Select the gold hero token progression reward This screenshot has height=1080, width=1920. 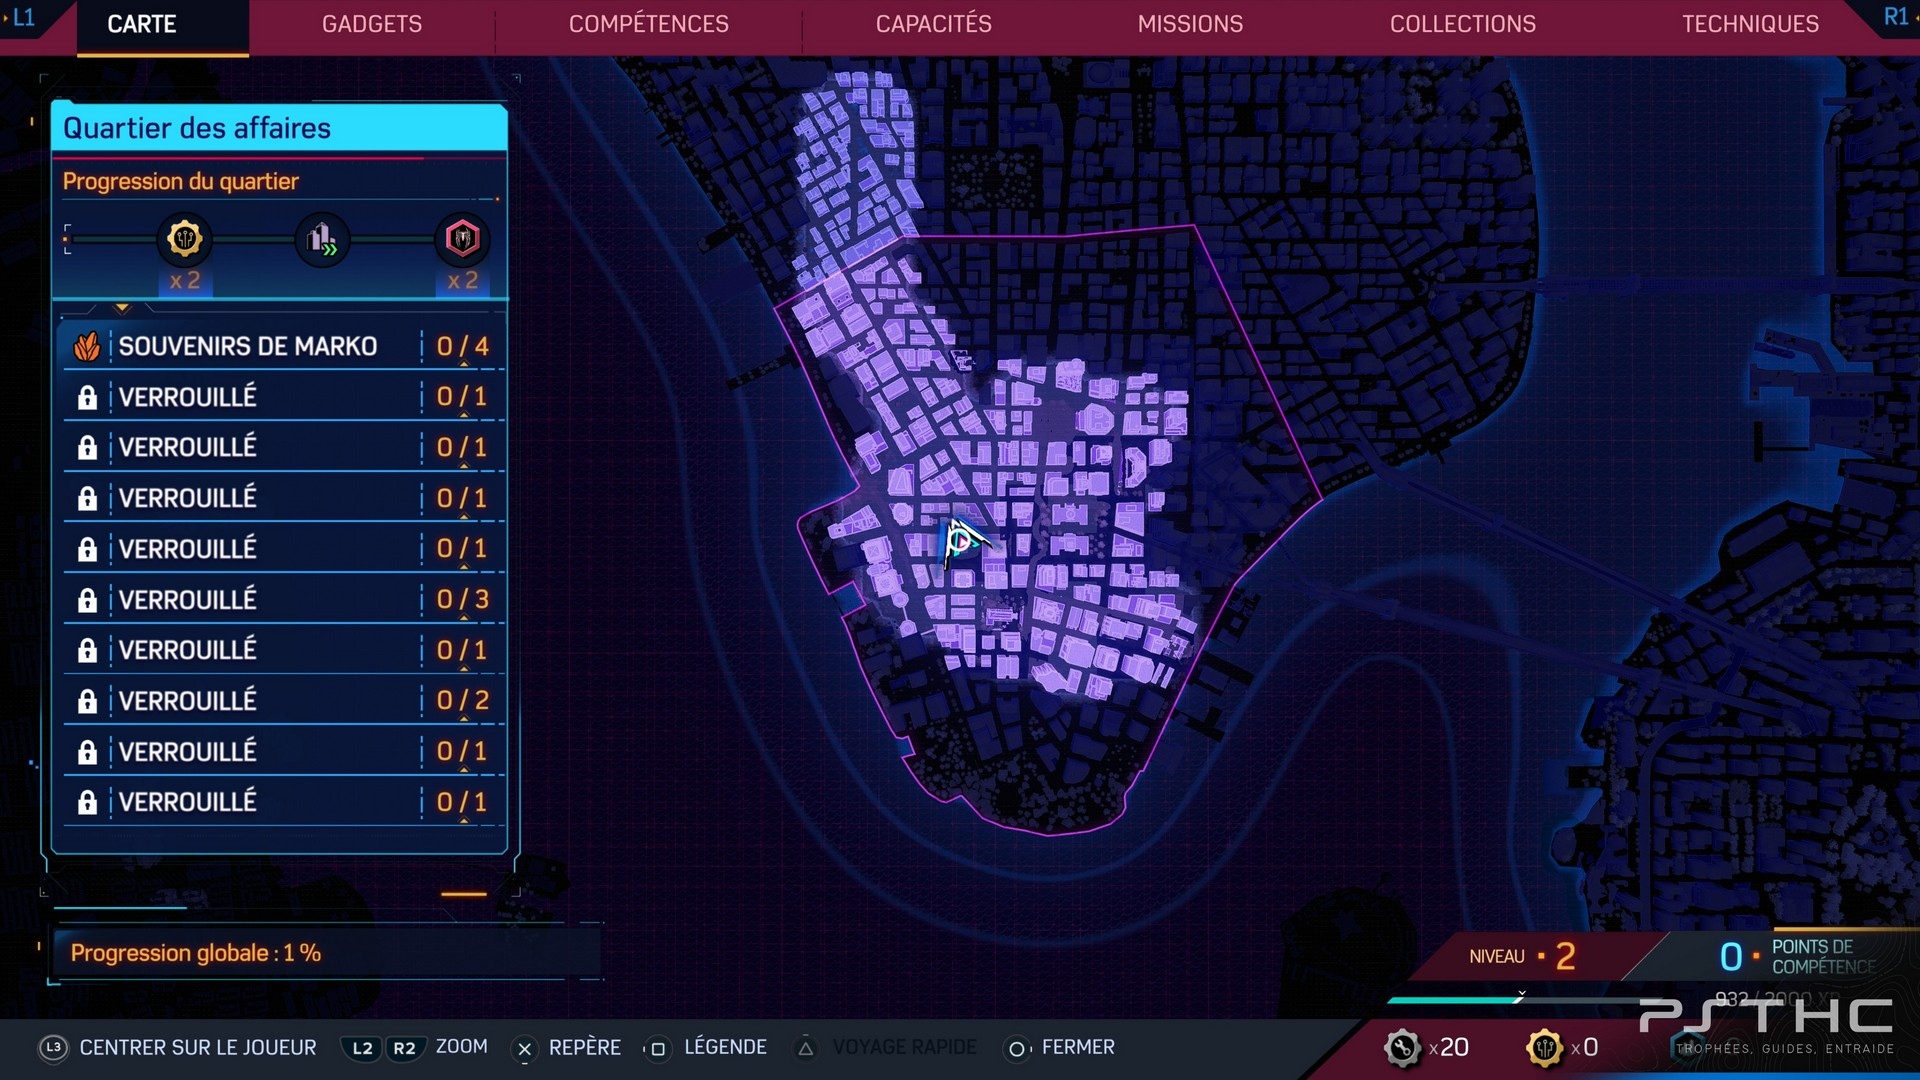185,239
